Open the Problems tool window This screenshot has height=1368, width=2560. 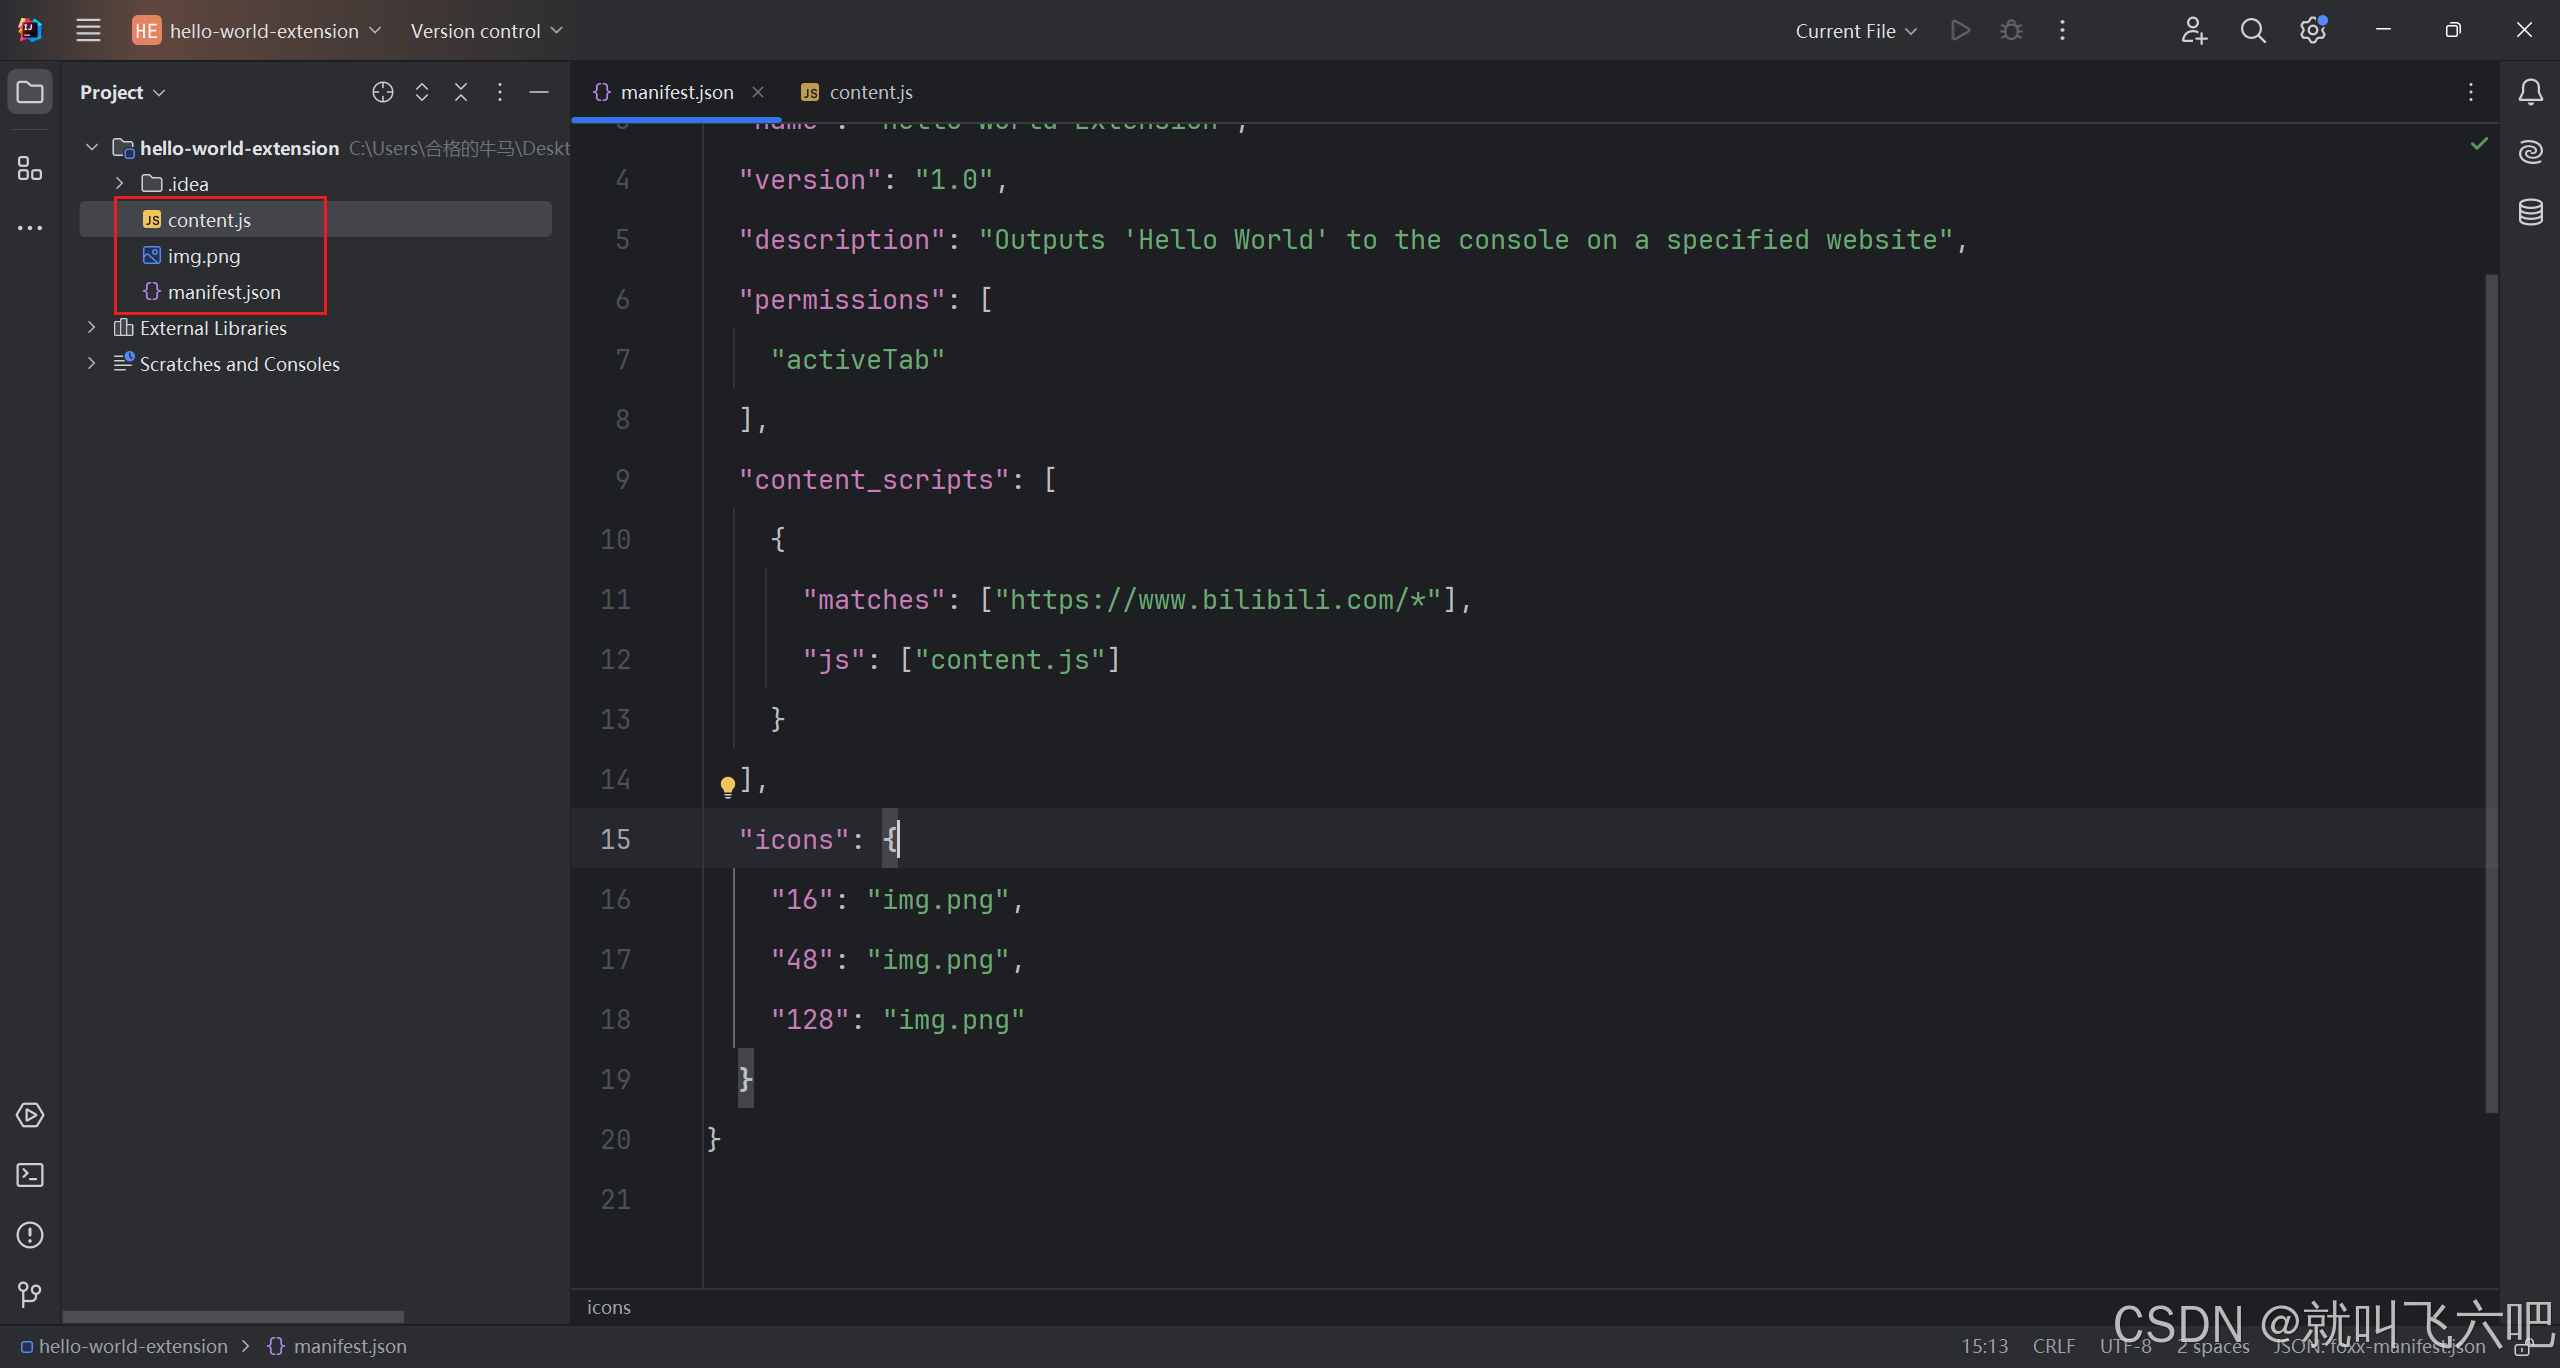[x=30, y=1235]
